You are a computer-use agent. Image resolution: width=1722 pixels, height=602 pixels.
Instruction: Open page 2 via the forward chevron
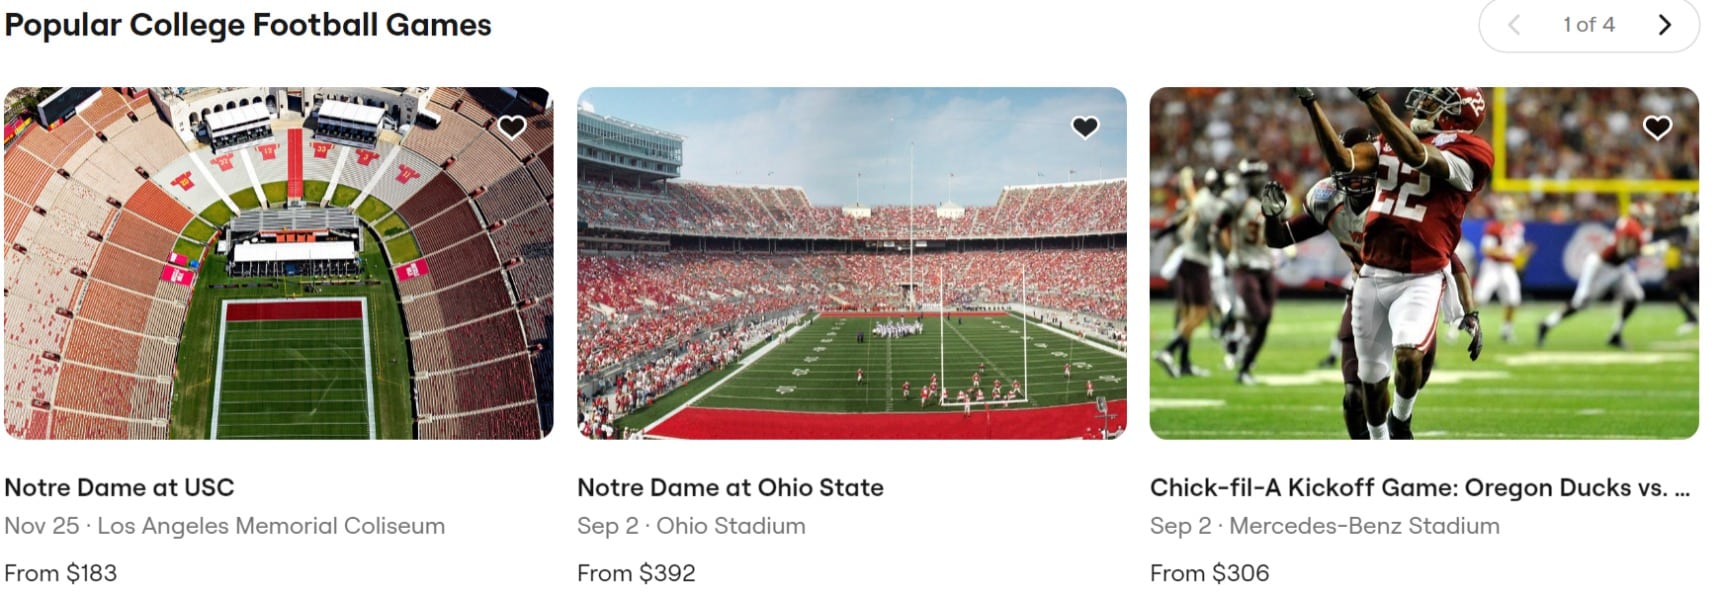1665,25
